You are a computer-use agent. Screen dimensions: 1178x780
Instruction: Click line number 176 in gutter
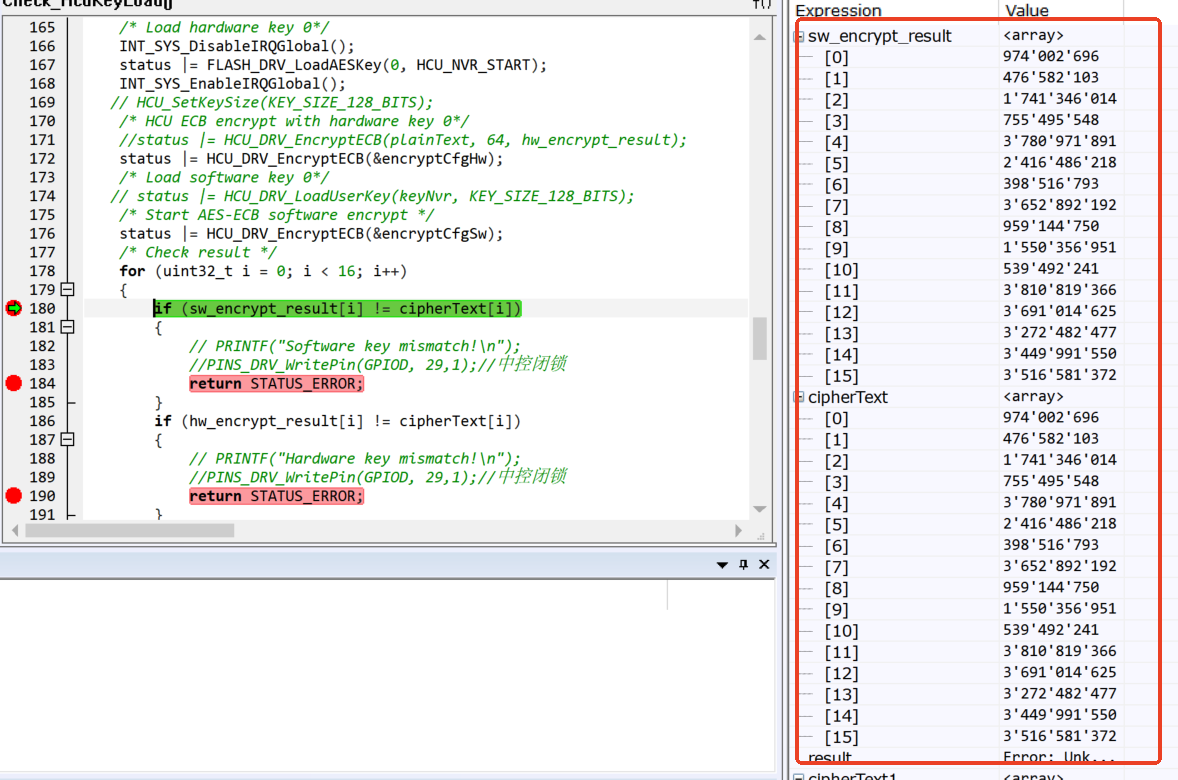pyautogui.click(x=42, y=234)
